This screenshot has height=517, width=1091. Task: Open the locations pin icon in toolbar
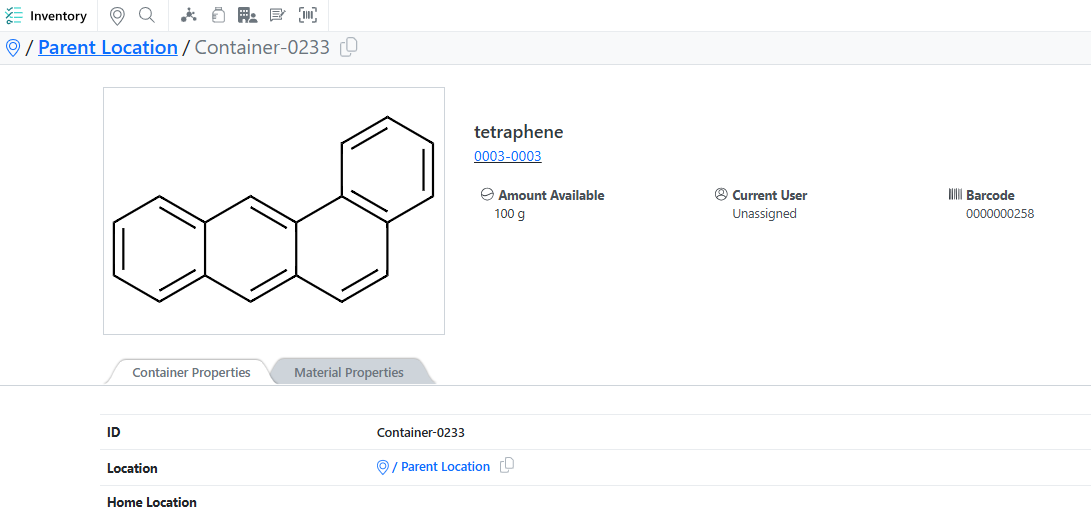pyautogui.click(x=117, y=16)
